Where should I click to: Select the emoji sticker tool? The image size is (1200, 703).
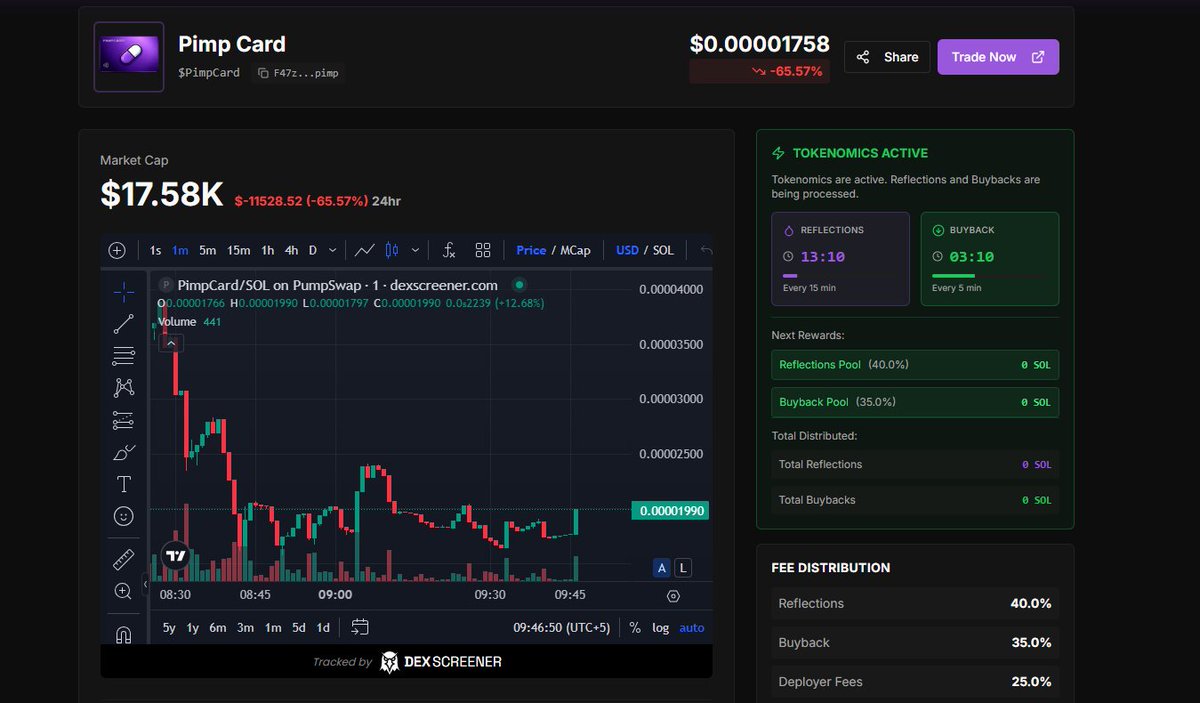point(123,515)
